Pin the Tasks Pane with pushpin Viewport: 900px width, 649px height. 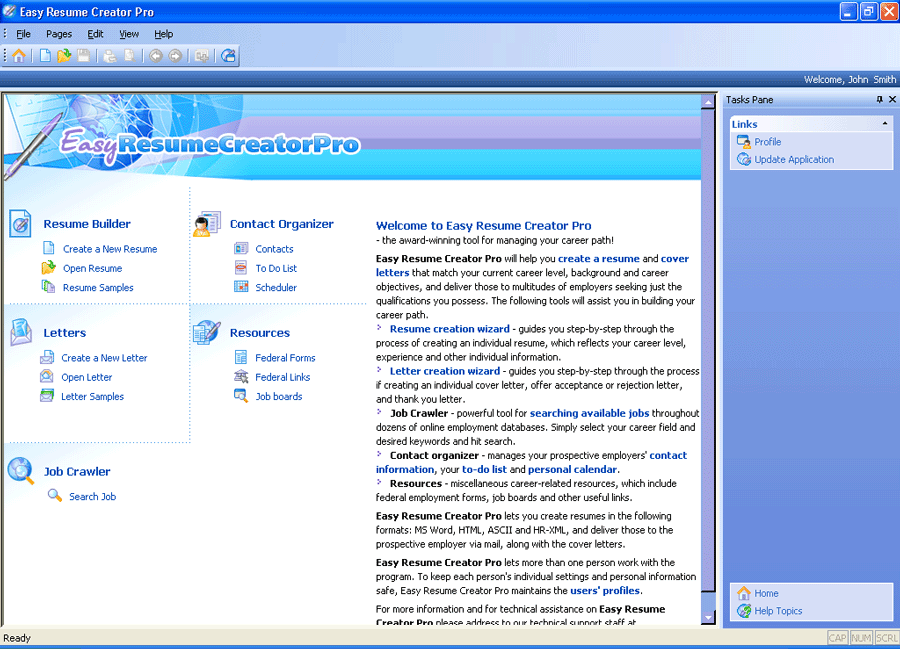[879, 99]
